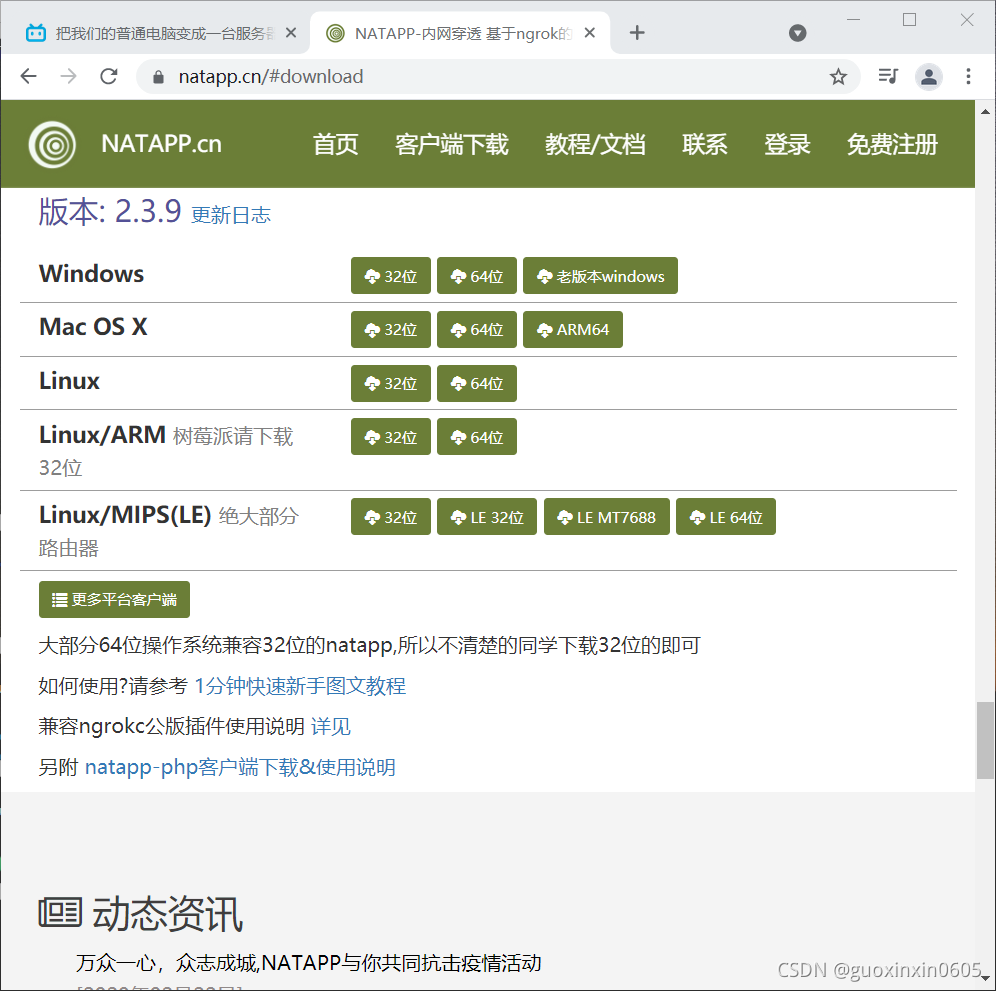This screenshot has width=996, height=991.
Task: Select the NATAPP-内网穿透 tab
Action: point(459,33)
